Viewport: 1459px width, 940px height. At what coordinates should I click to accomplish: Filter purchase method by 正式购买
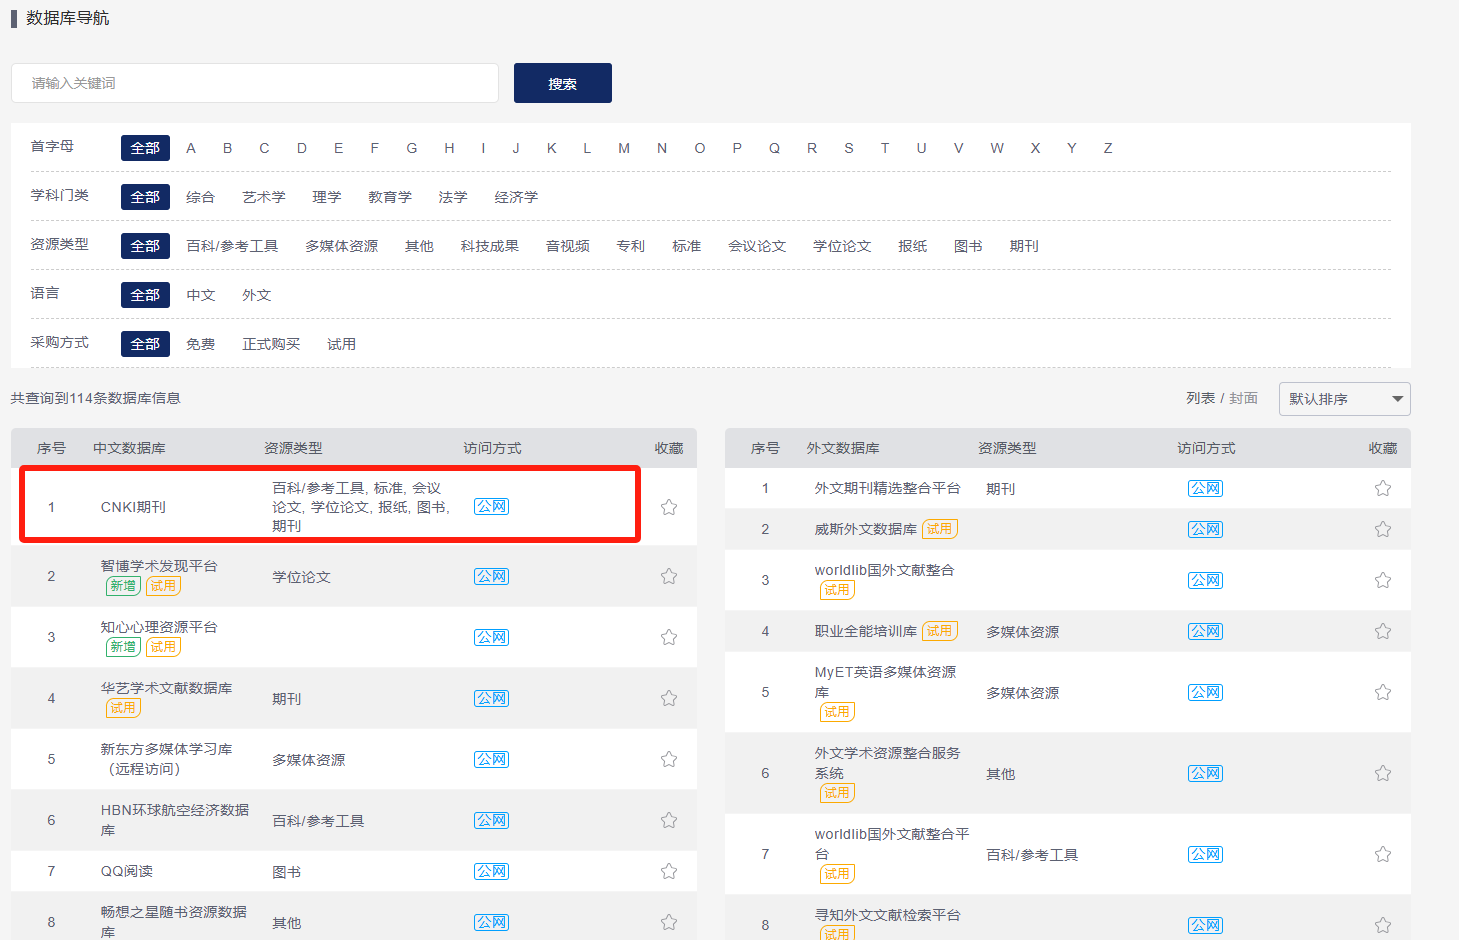[x=271, y=344]
